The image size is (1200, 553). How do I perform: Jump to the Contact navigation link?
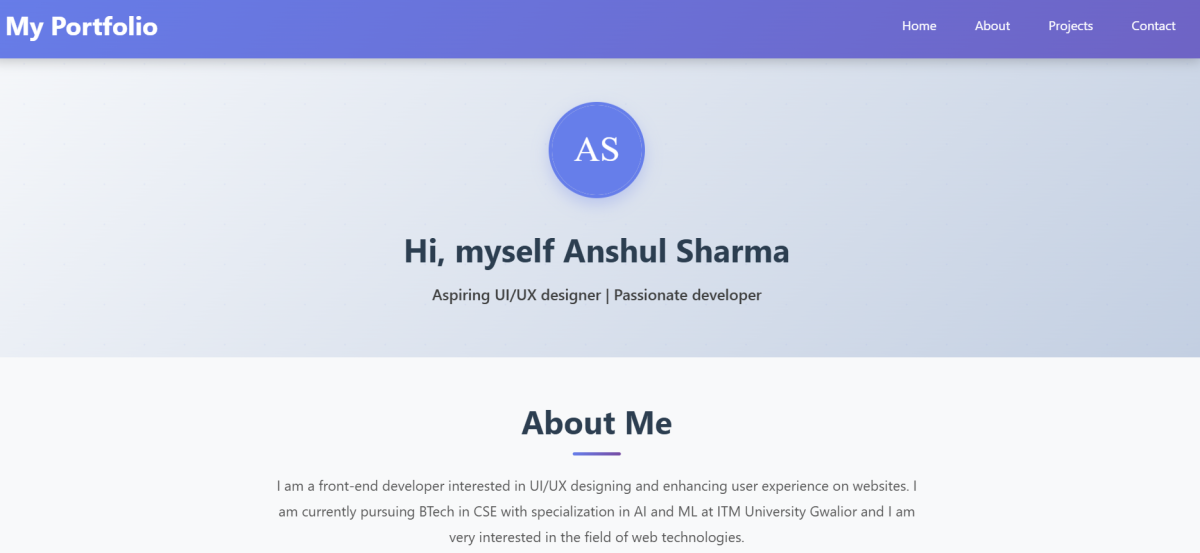pos(1153,26)
